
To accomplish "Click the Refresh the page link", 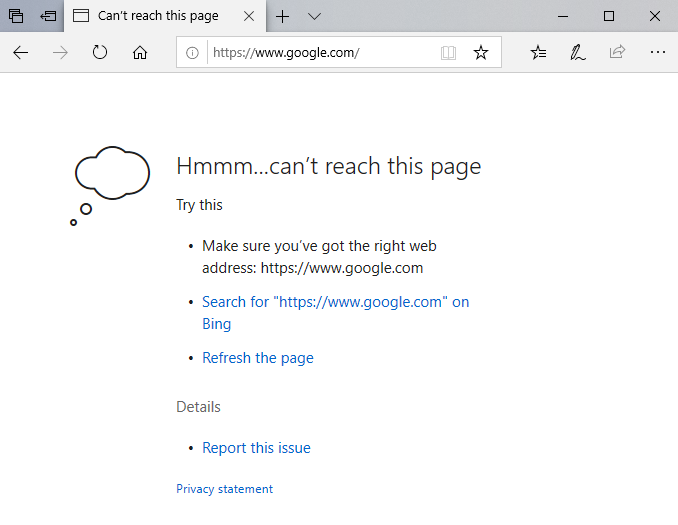I will (258, 358).
